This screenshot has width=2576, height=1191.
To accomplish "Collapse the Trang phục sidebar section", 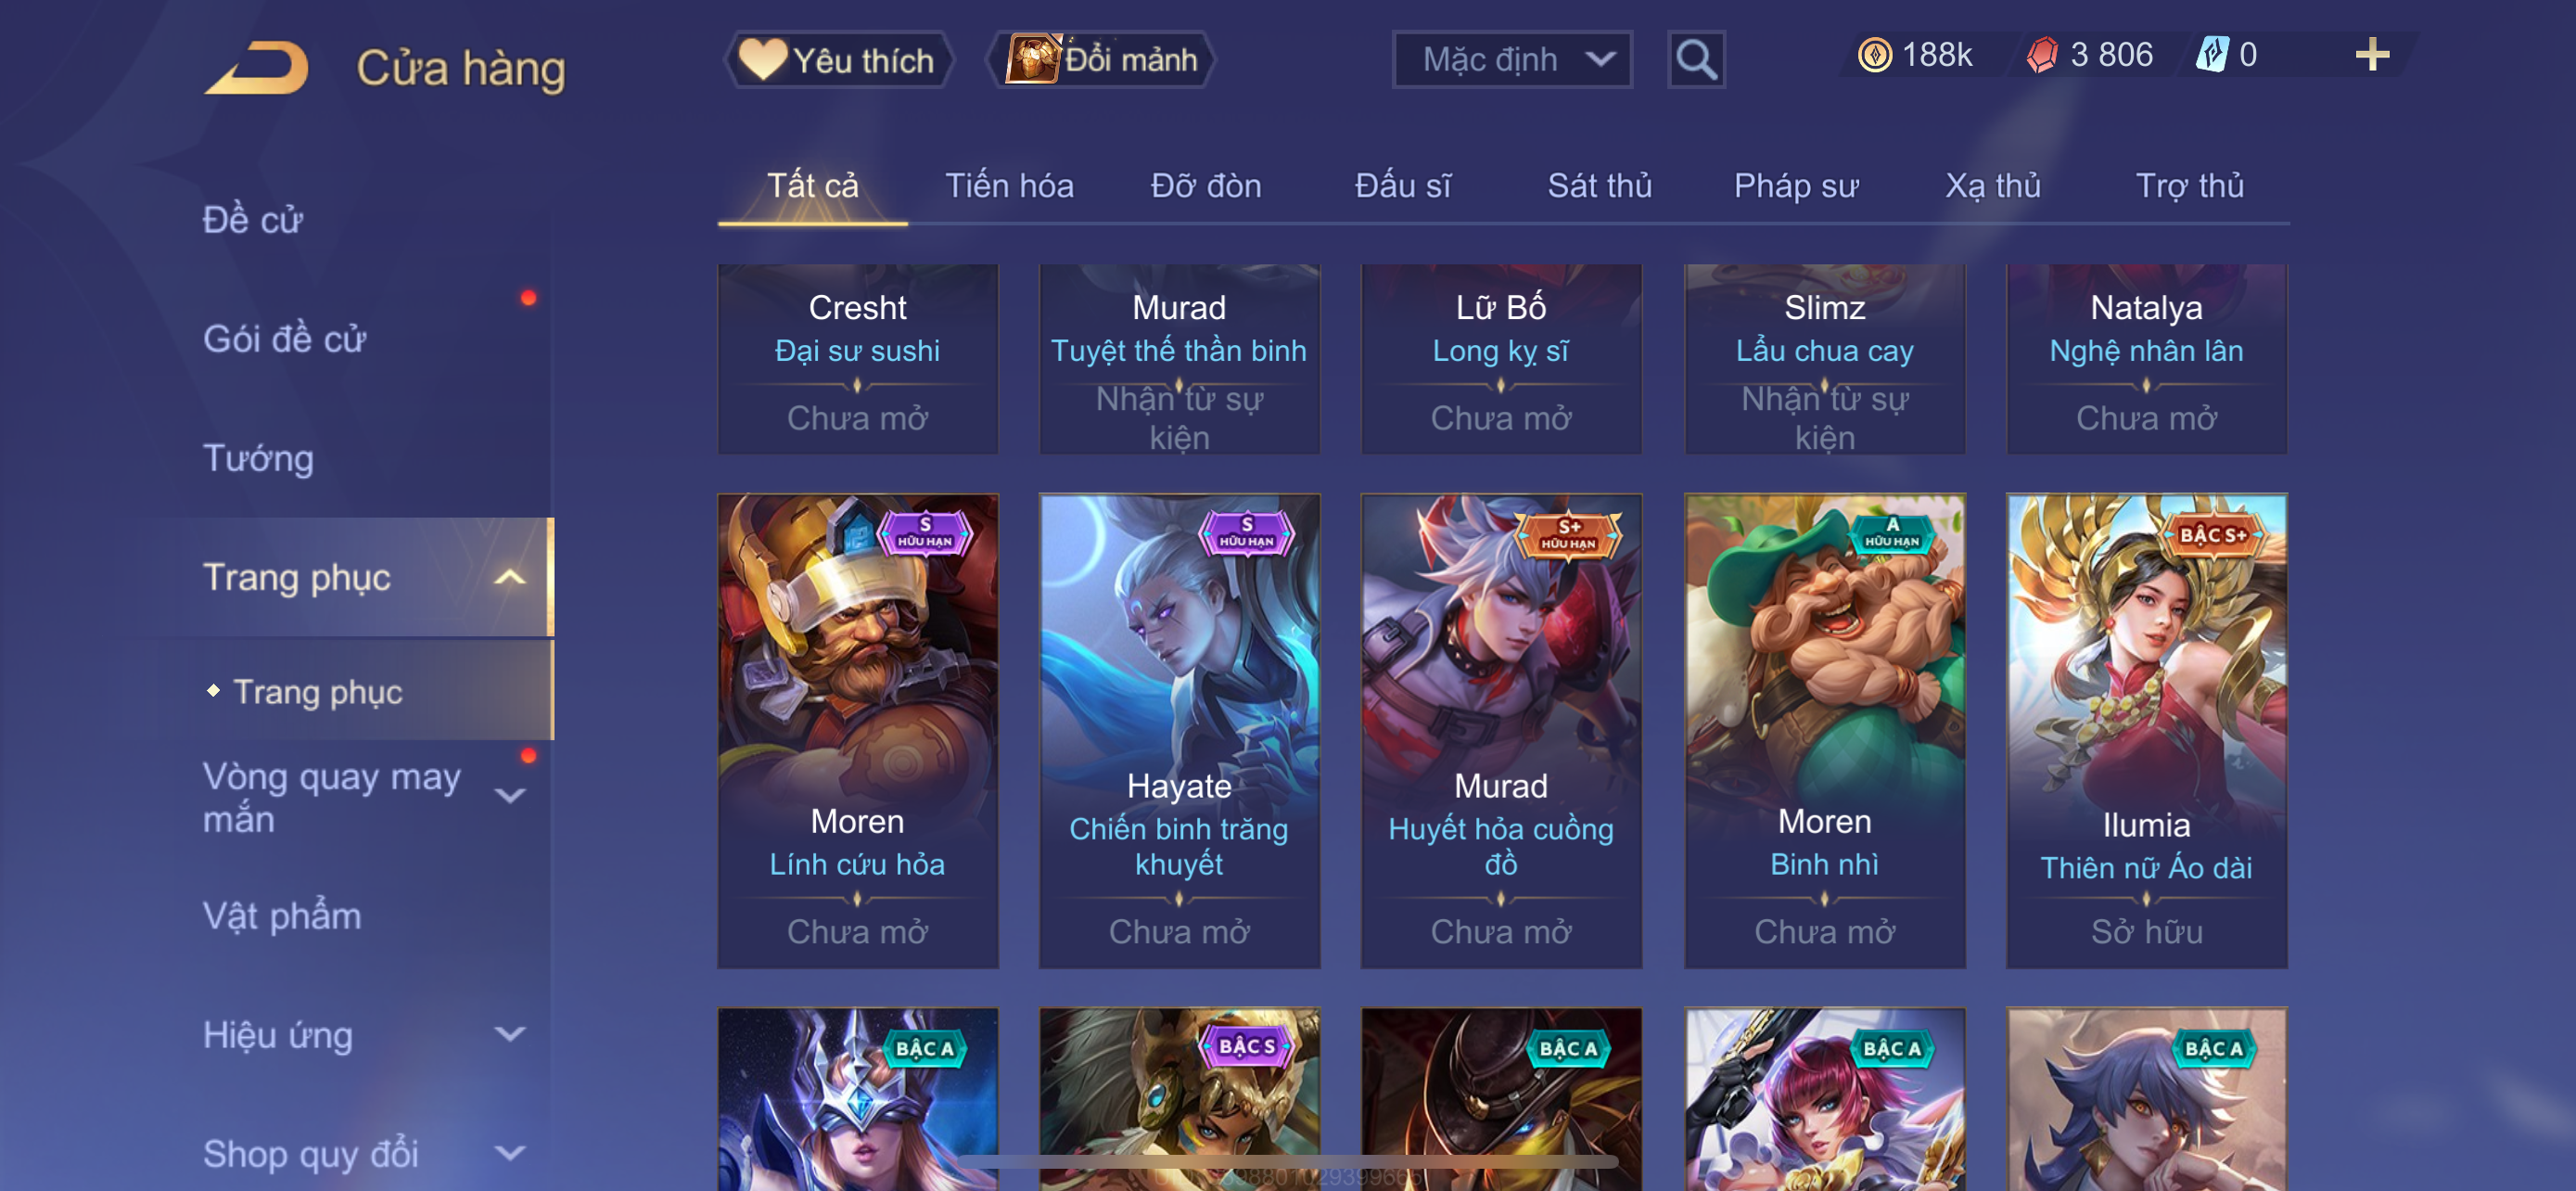I will click(x=510, y=577).
